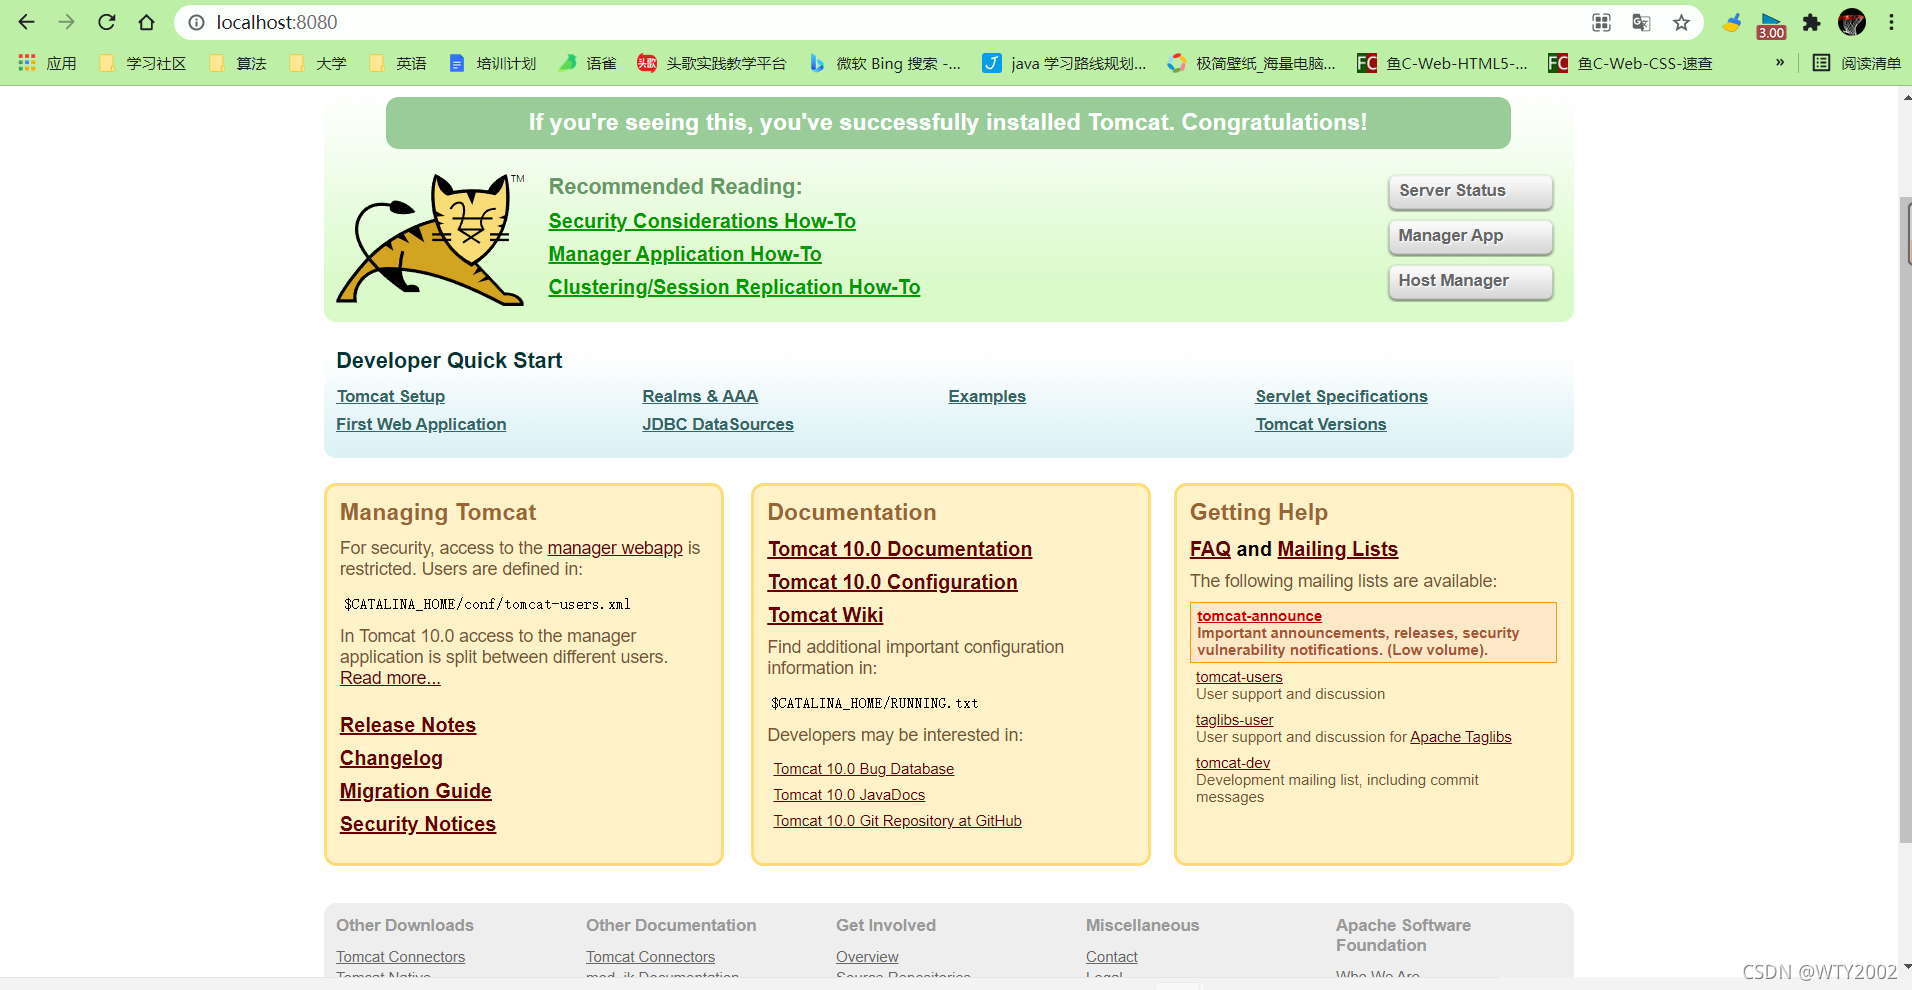This screenshot has height=990, width=1912.
Task: Open the 大学 bookmark folder
Action: (x=318, y=63)
